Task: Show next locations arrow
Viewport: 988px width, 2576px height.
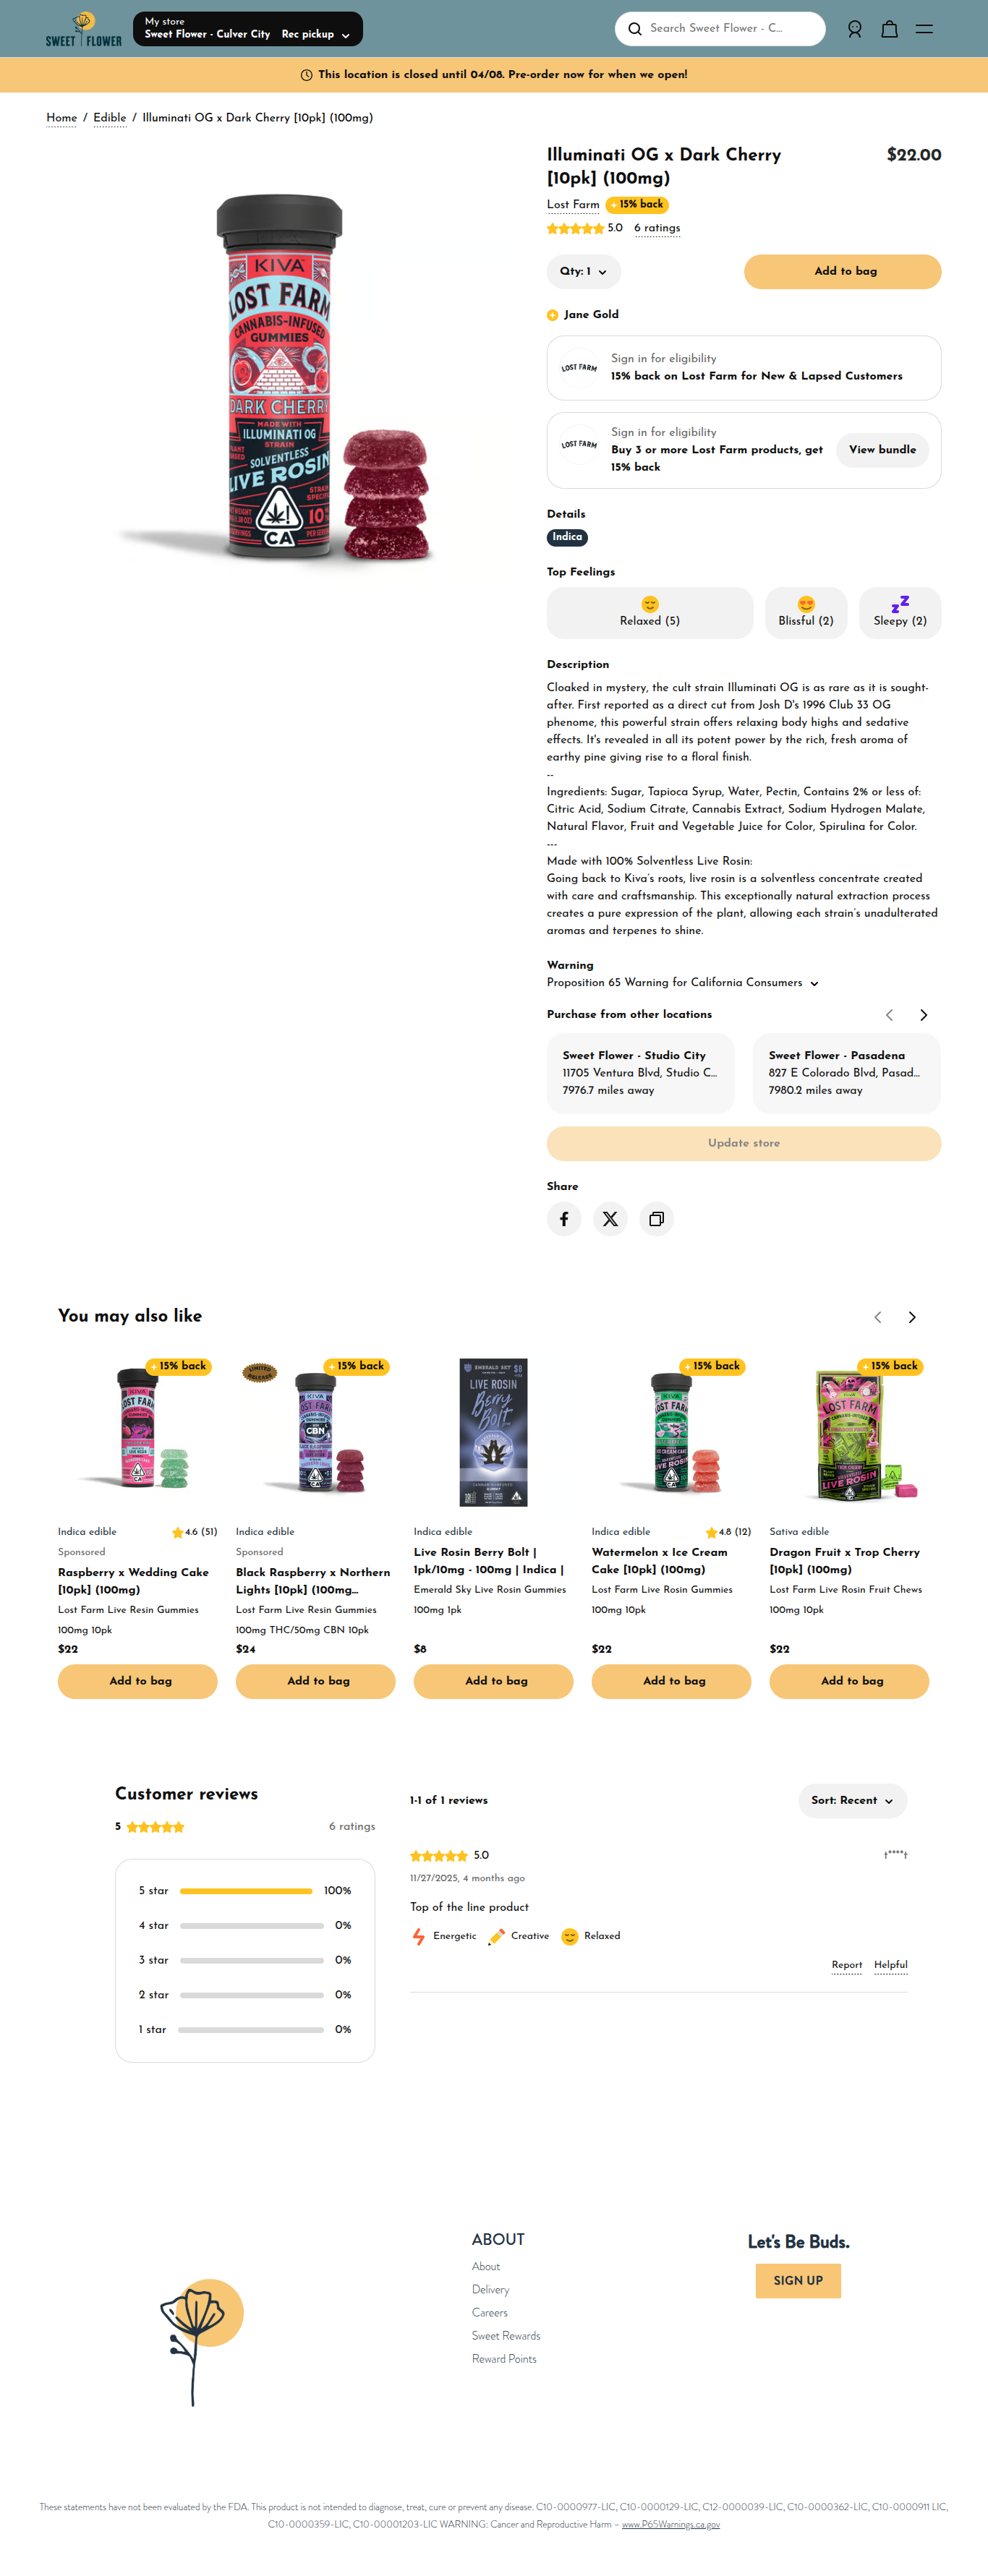Action: 923,1014
